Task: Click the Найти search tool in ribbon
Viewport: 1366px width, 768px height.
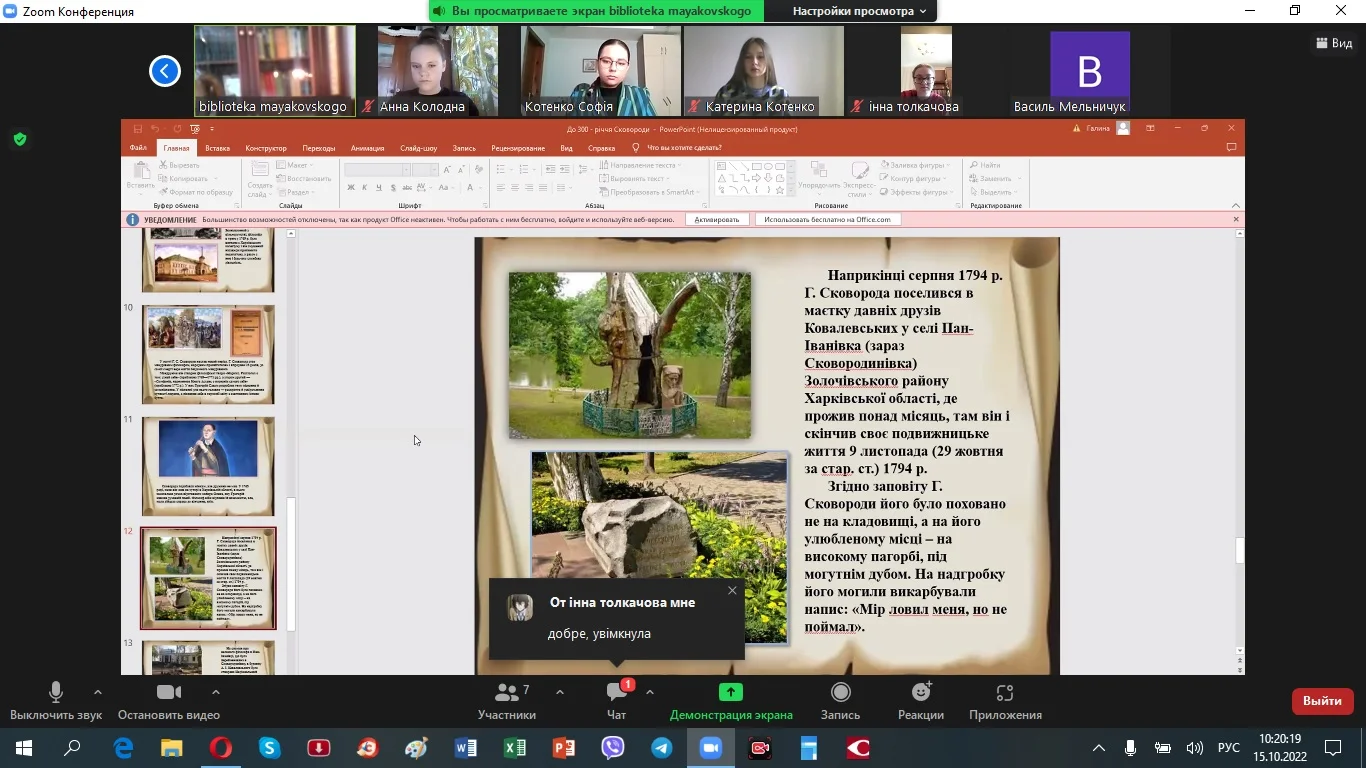Action: [984, 165]
